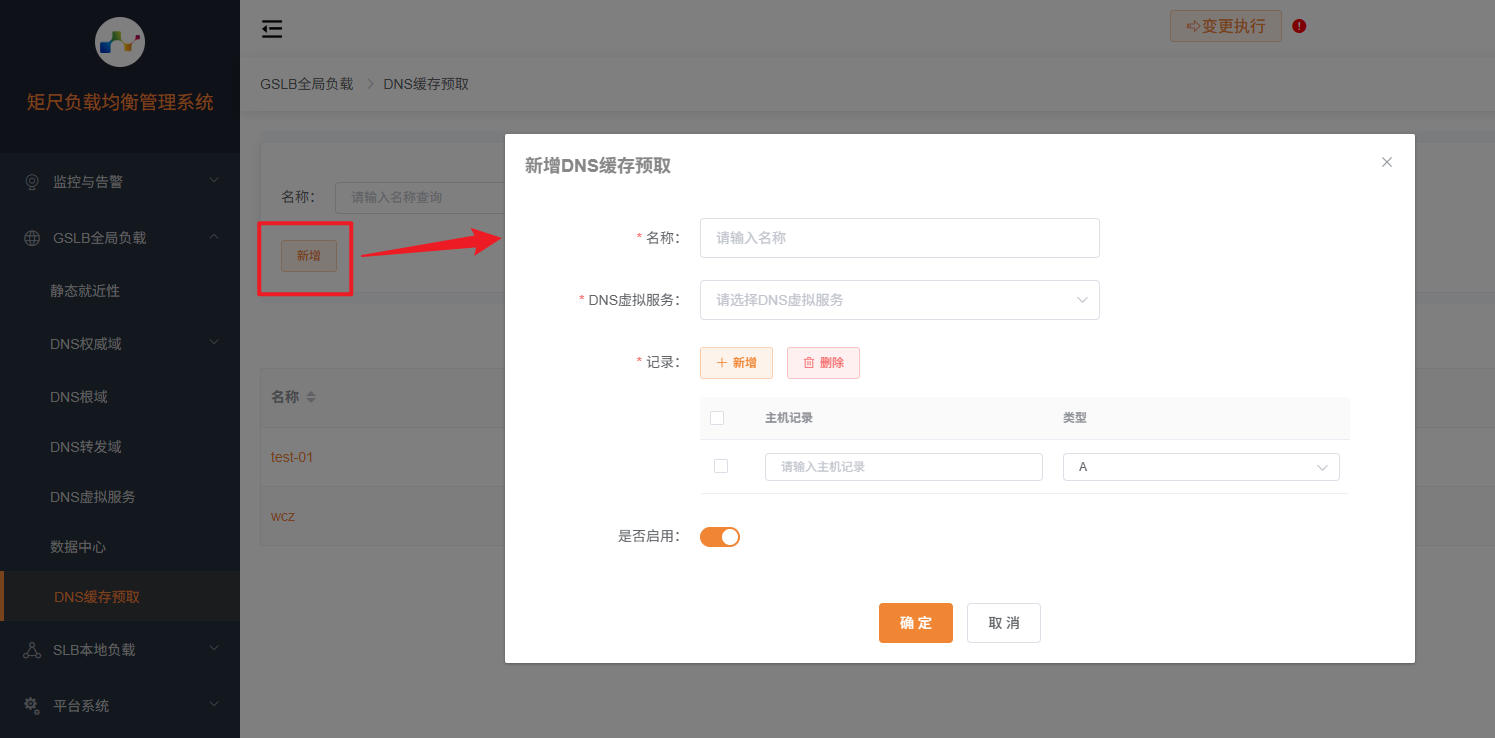
Task: Click the 名称 input field in dialog
Action: 899,238
